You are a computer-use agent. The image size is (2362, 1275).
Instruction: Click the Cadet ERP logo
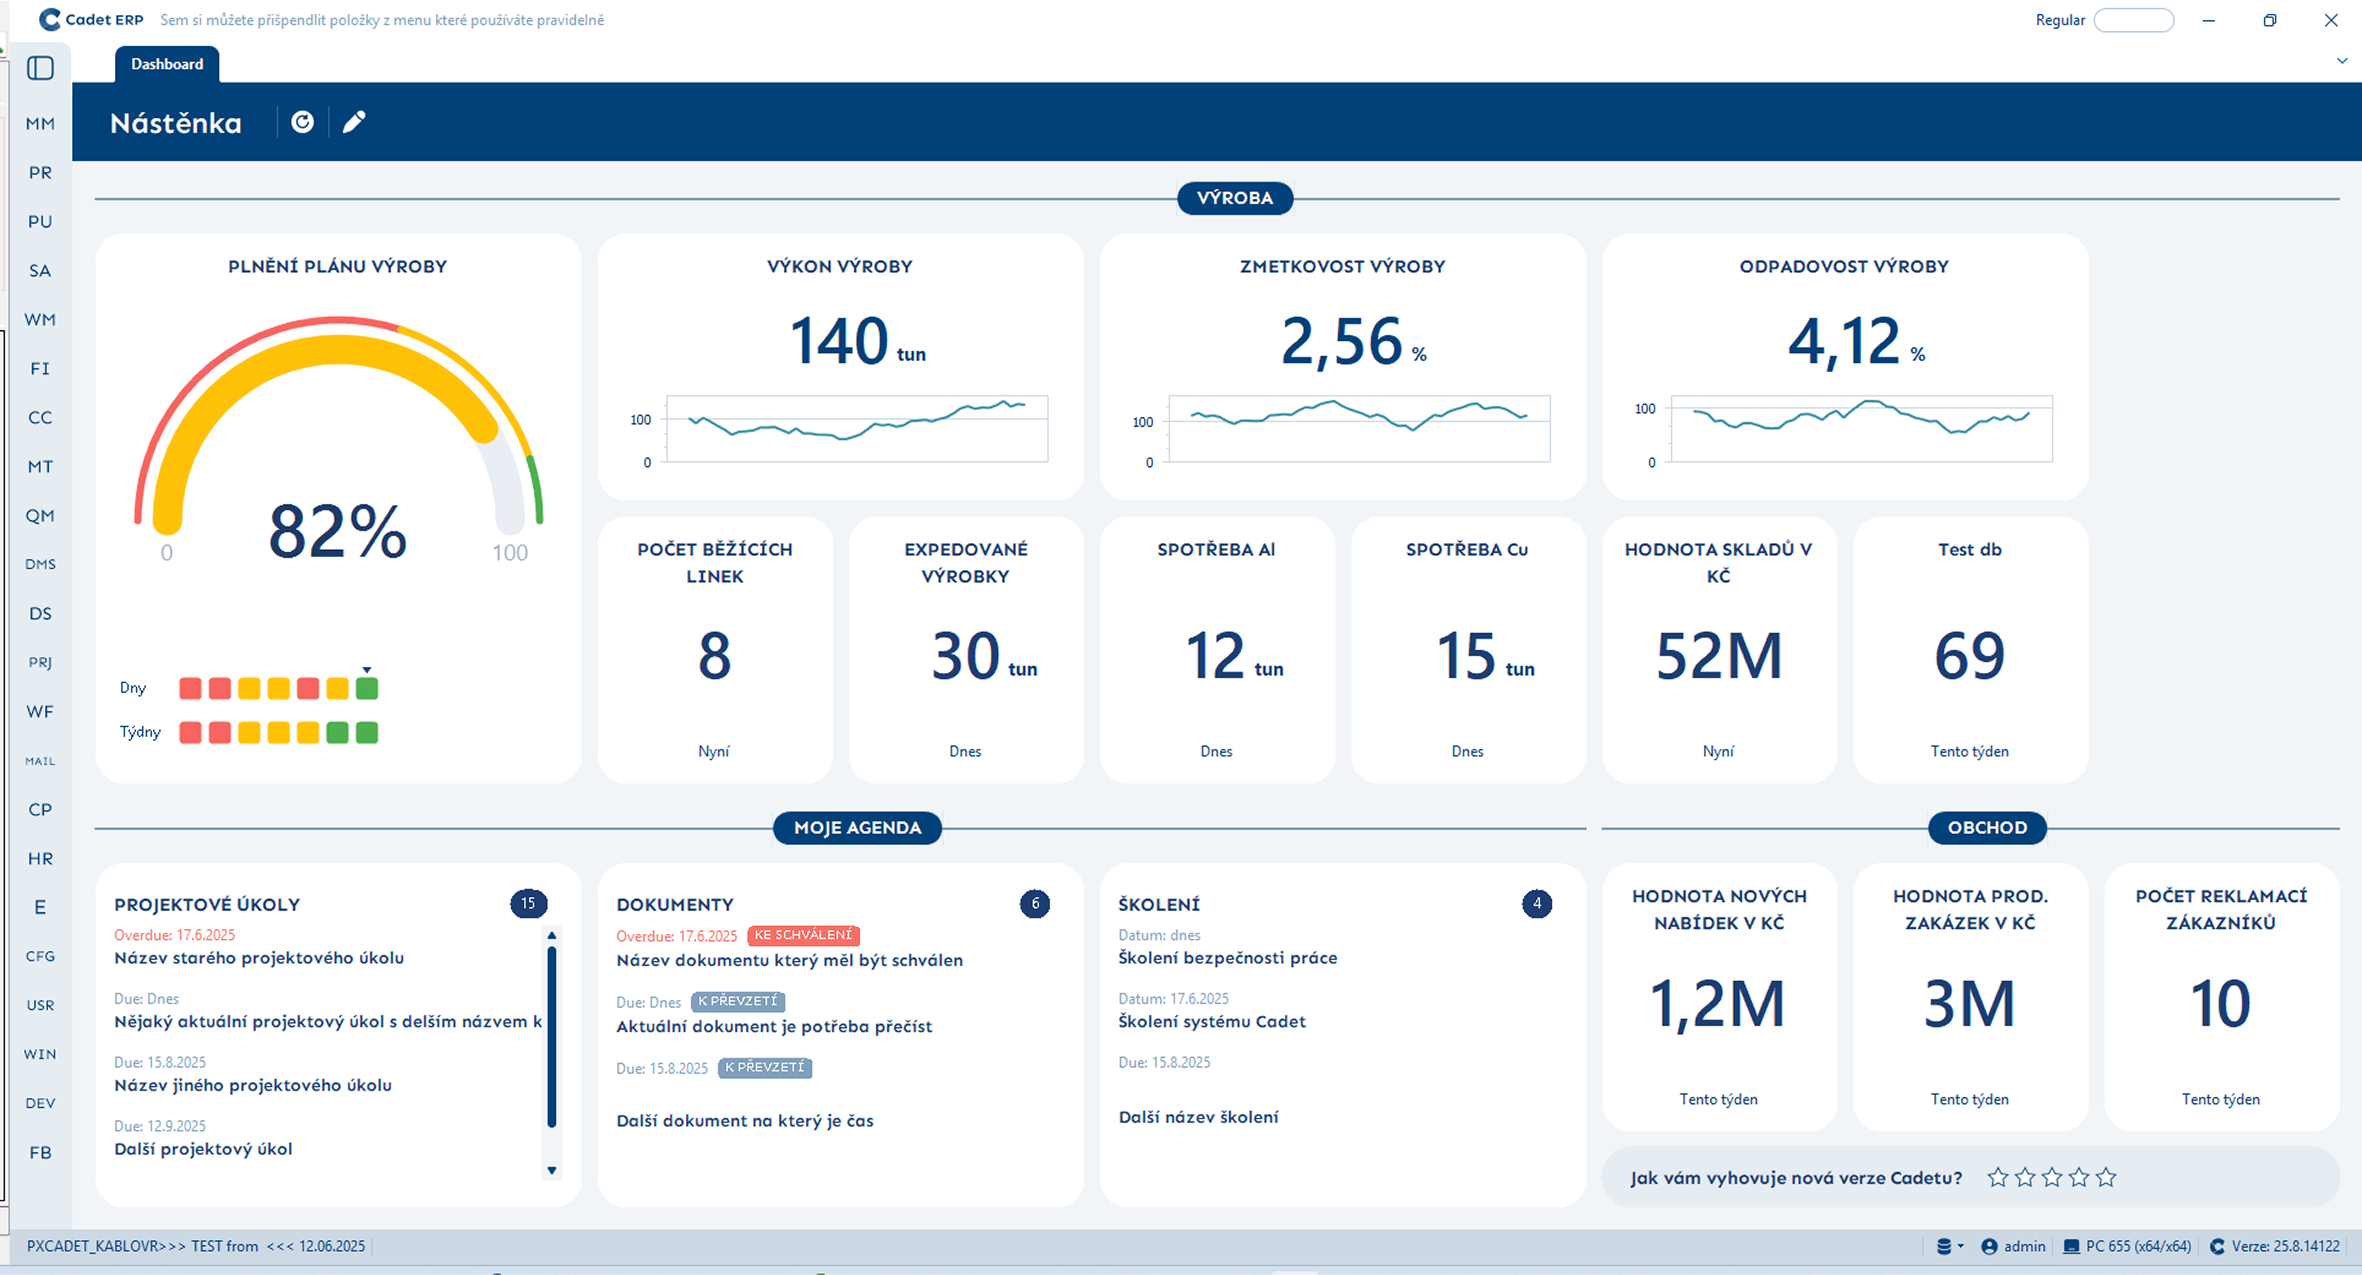pos(50,19)
